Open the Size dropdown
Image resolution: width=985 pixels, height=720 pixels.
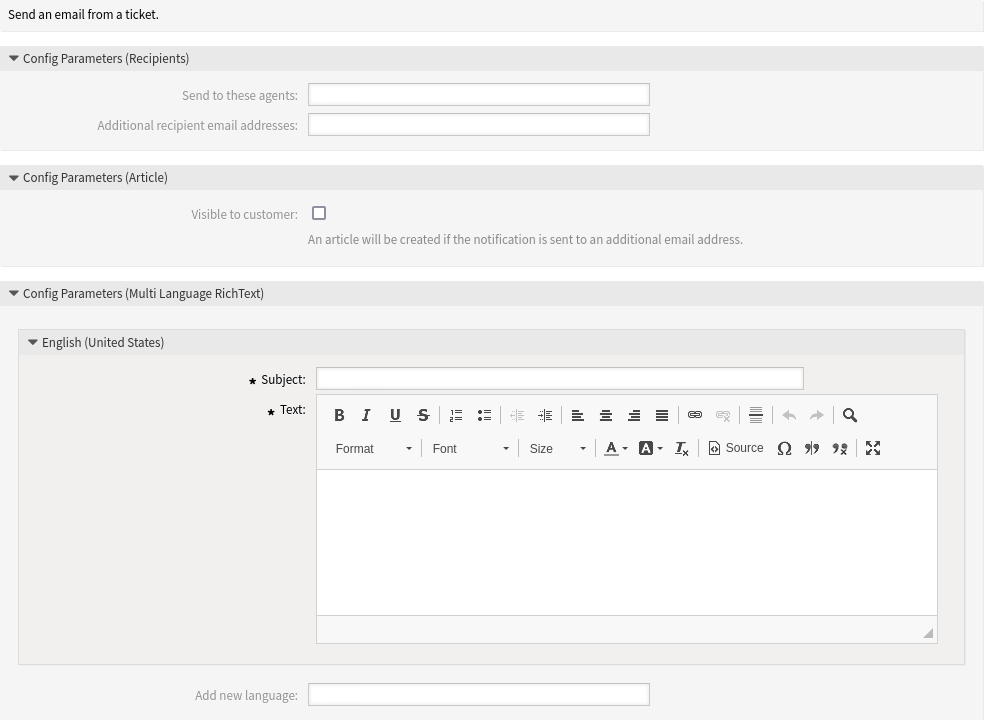pyautogui.click(x=557, y=449)
